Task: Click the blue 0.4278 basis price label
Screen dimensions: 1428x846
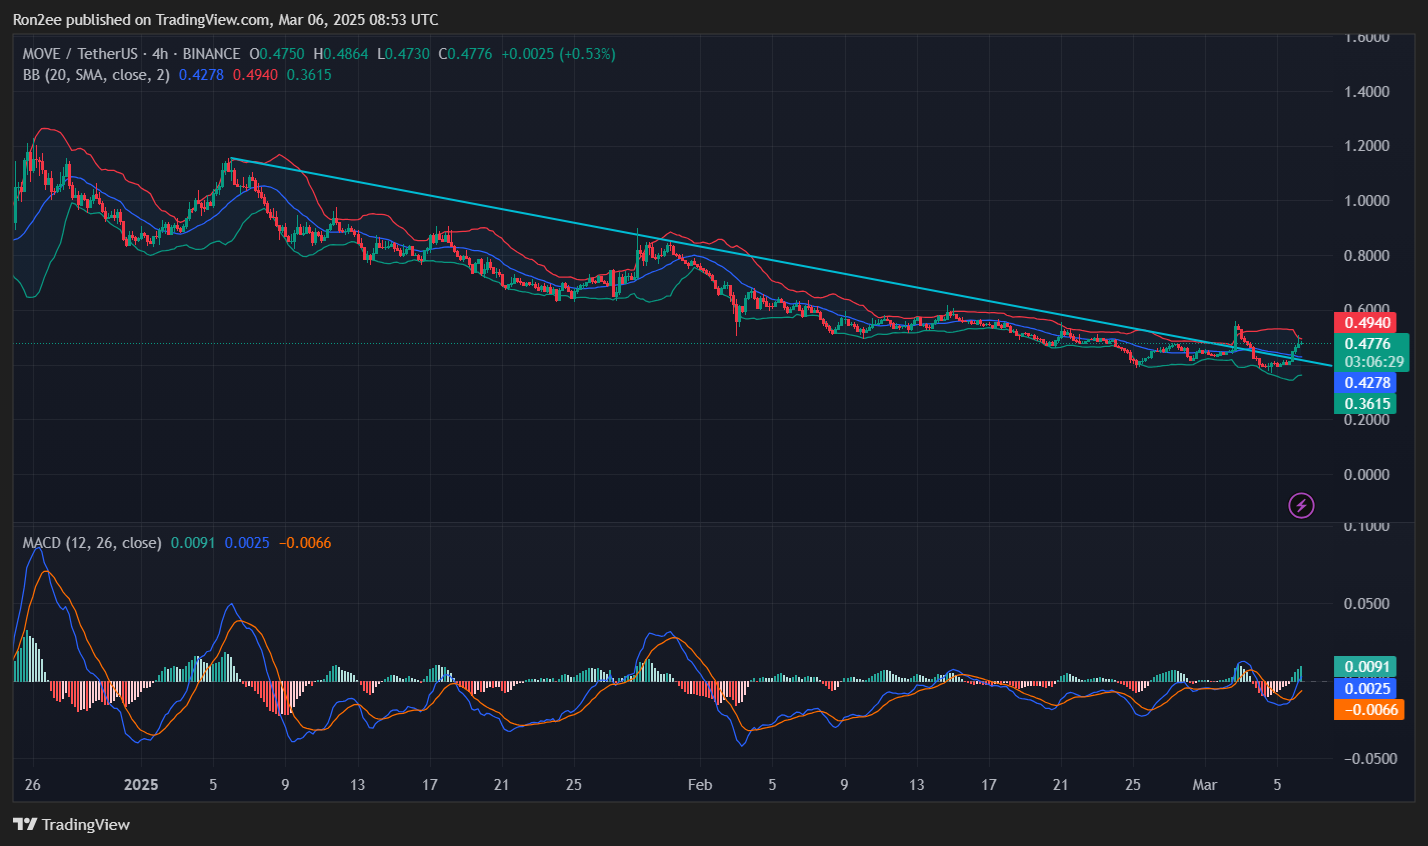Action: pyautogui.click(x=1368, y=382)
